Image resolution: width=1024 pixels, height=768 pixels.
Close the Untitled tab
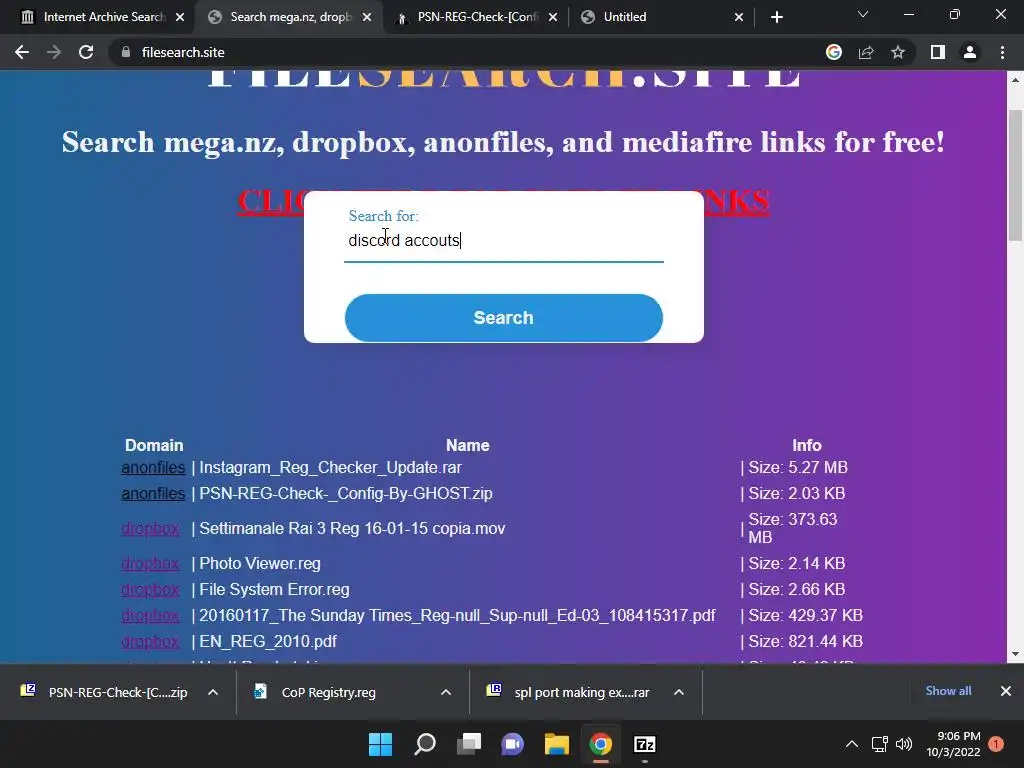pyautogui.click(x=739, y=17)
